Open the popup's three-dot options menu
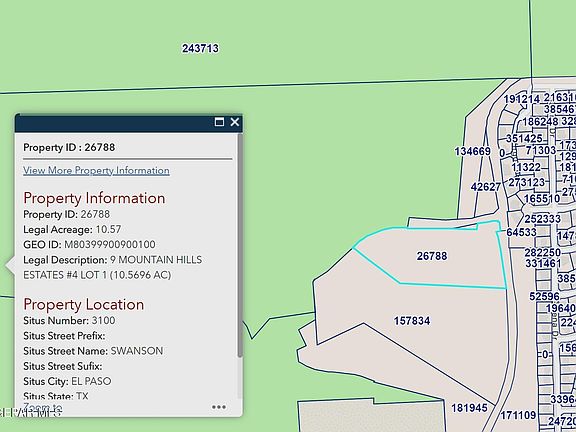Viewport: 576px width, 432px height. 219,407
